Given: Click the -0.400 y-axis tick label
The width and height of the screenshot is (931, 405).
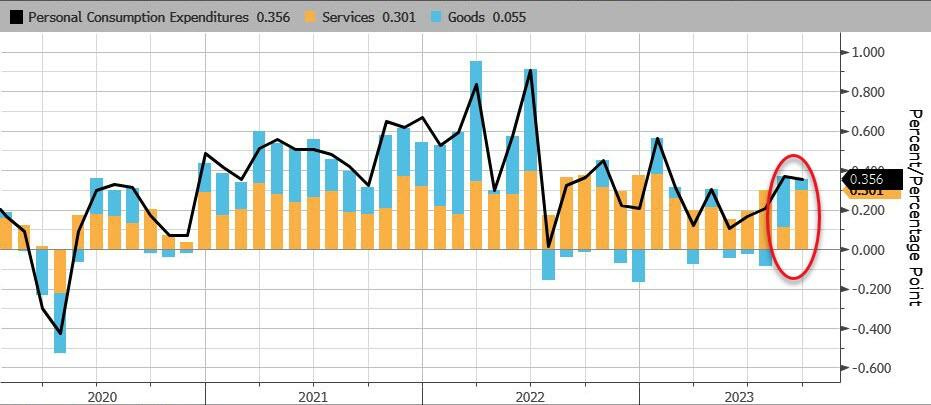Looking at the screenshot, I should point(866,329).
